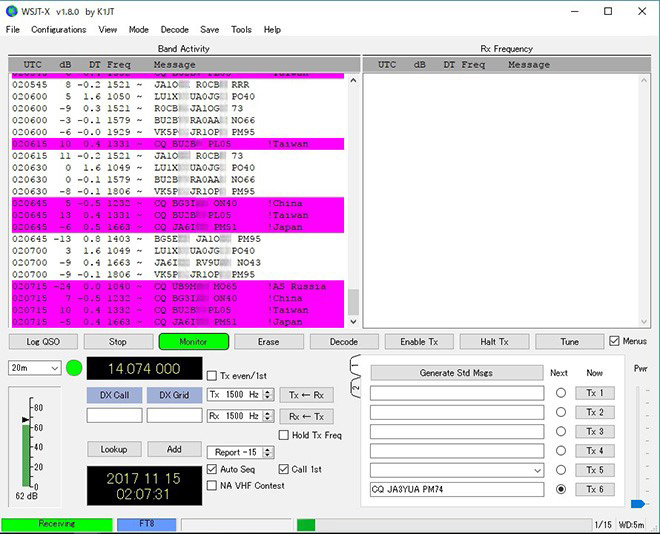Select the Tx 3 Next radio button
This screenshot has width=660, height=534.
click(x=561, y=432)
